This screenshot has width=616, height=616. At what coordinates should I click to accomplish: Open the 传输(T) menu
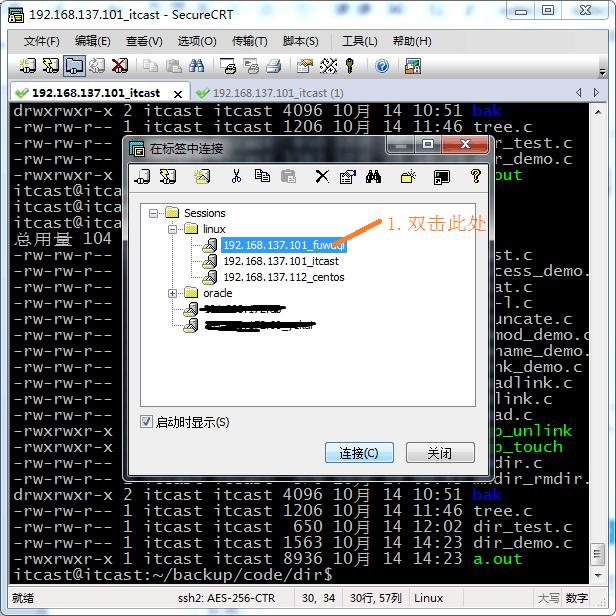coord(250,41)
